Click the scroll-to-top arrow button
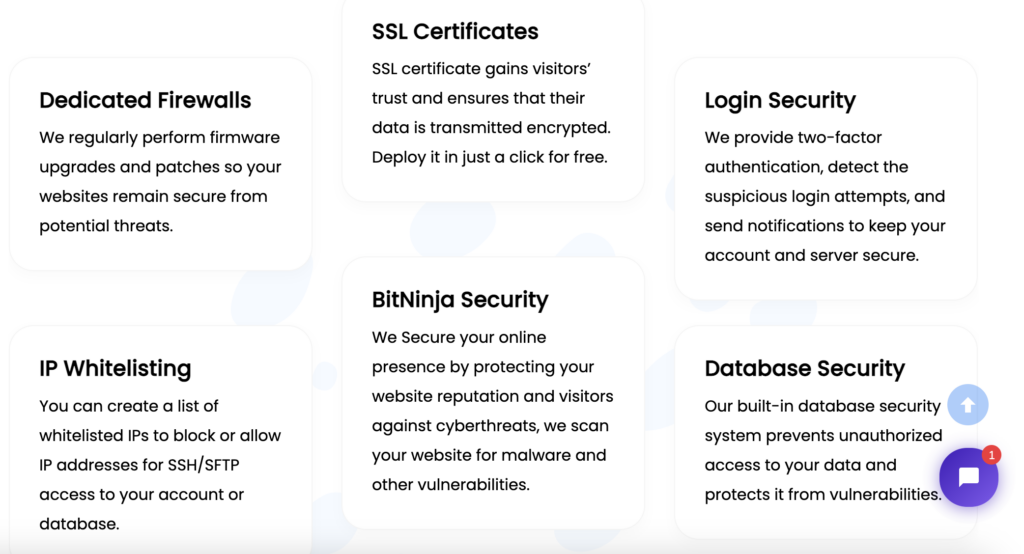The image size is (1024, 554). pyautogui.click(x=968, y=405)
